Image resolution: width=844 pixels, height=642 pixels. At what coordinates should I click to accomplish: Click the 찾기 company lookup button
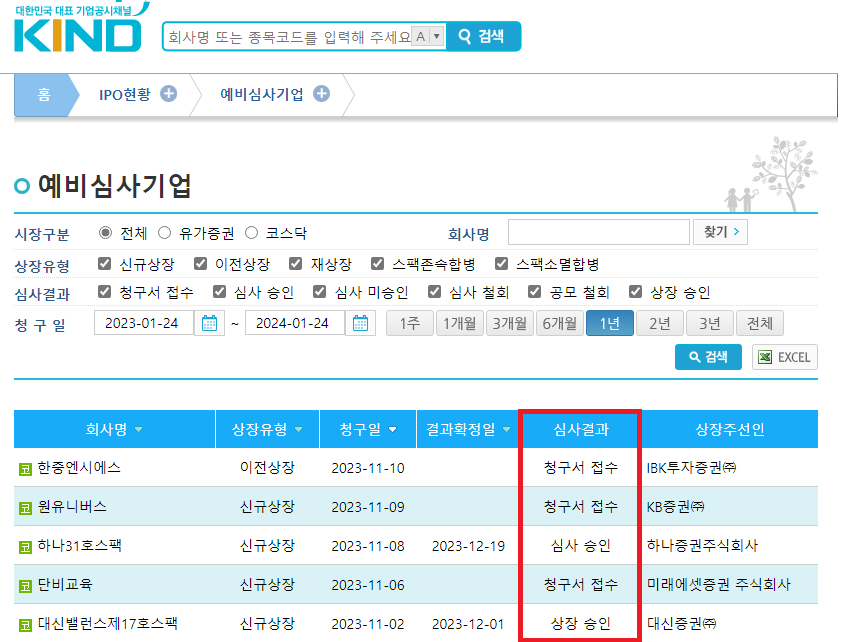tap(720, 232)
